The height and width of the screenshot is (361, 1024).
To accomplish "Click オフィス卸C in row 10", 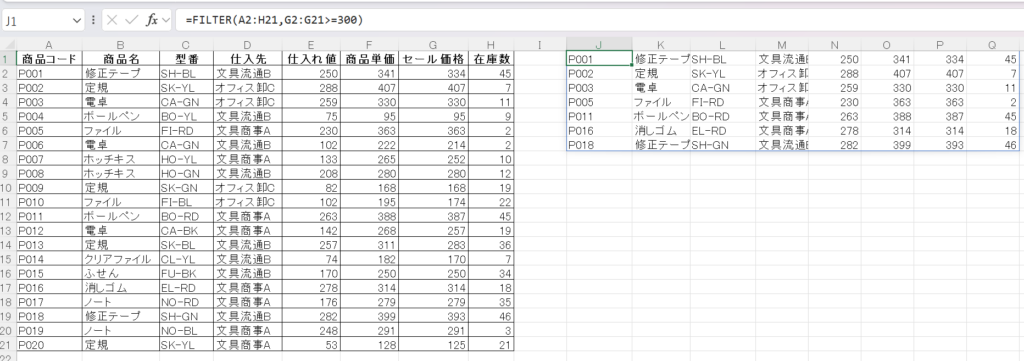I will click(247, 187).
